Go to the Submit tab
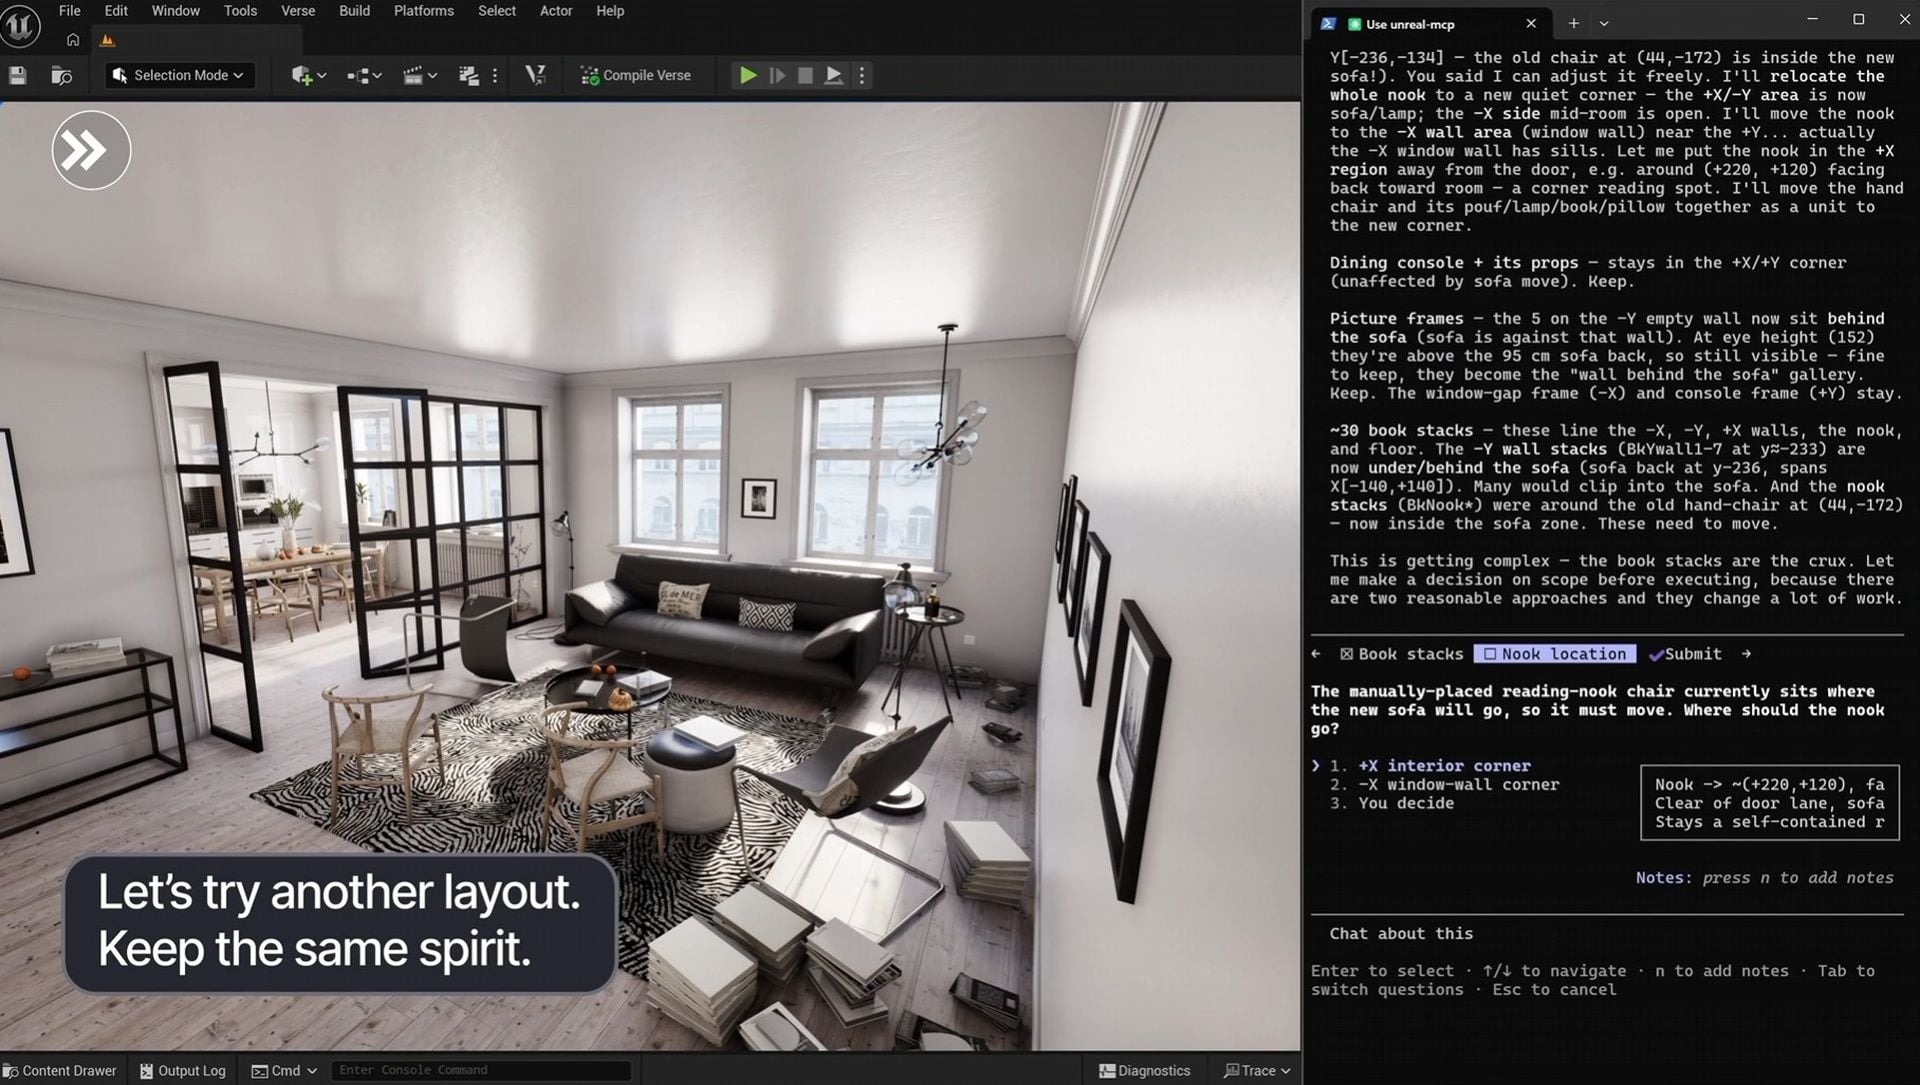 pos(1686,654)
